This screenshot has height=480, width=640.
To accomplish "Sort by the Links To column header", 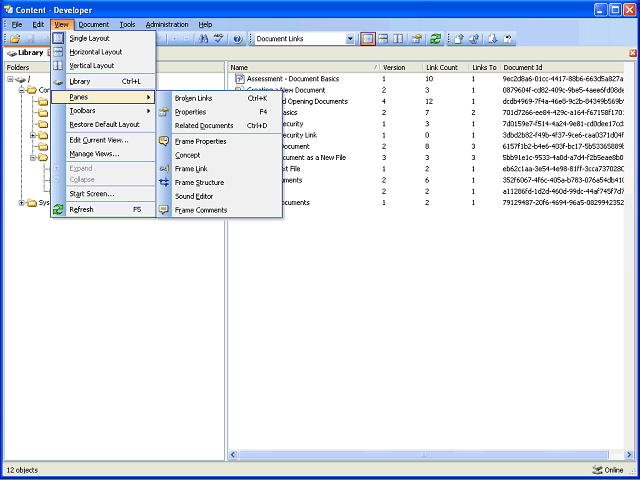I will coord(485,68).
